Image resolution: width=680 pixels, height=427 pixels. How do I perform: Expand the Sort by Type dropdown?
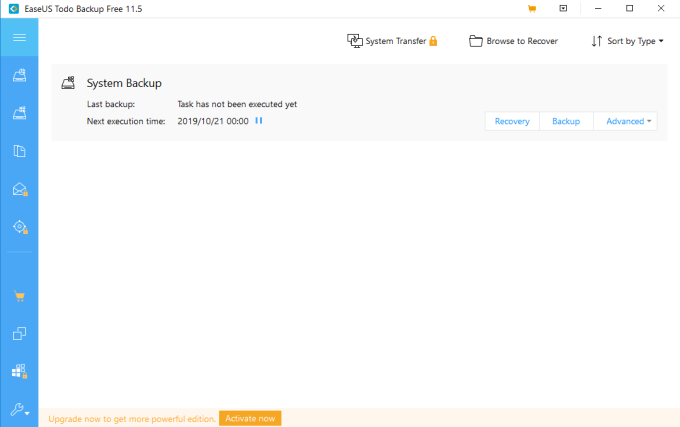[627, 41]
